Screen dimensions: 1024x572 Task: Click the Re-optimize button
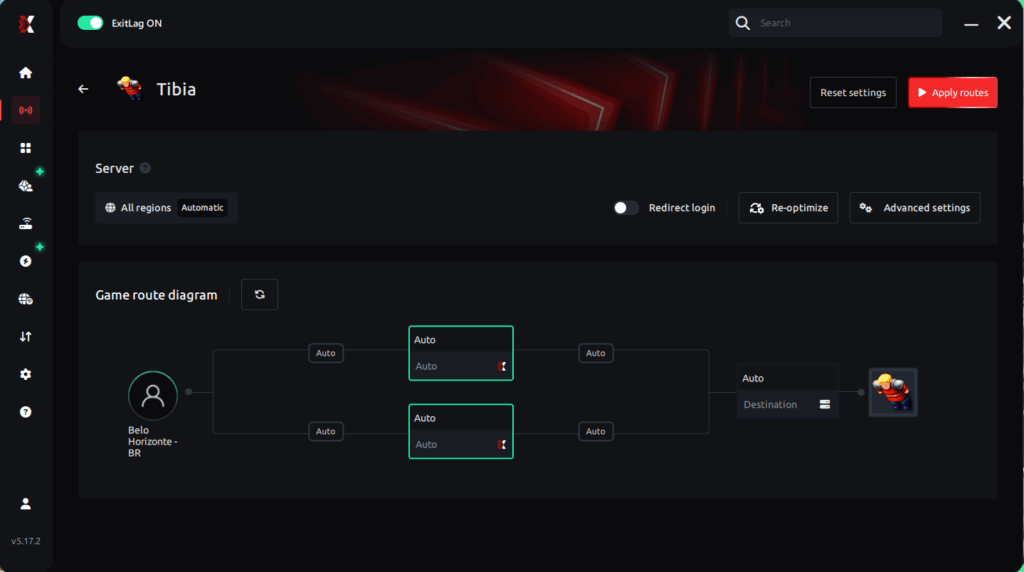point(788,208)
